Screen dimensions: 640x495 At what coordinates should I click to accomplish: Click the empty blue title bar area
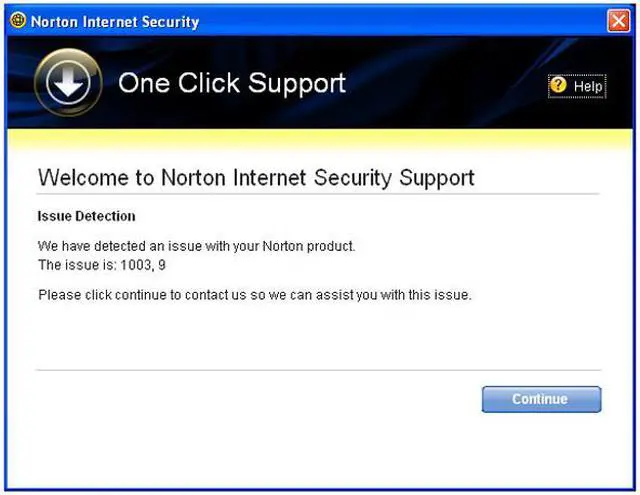click(400, 21)
